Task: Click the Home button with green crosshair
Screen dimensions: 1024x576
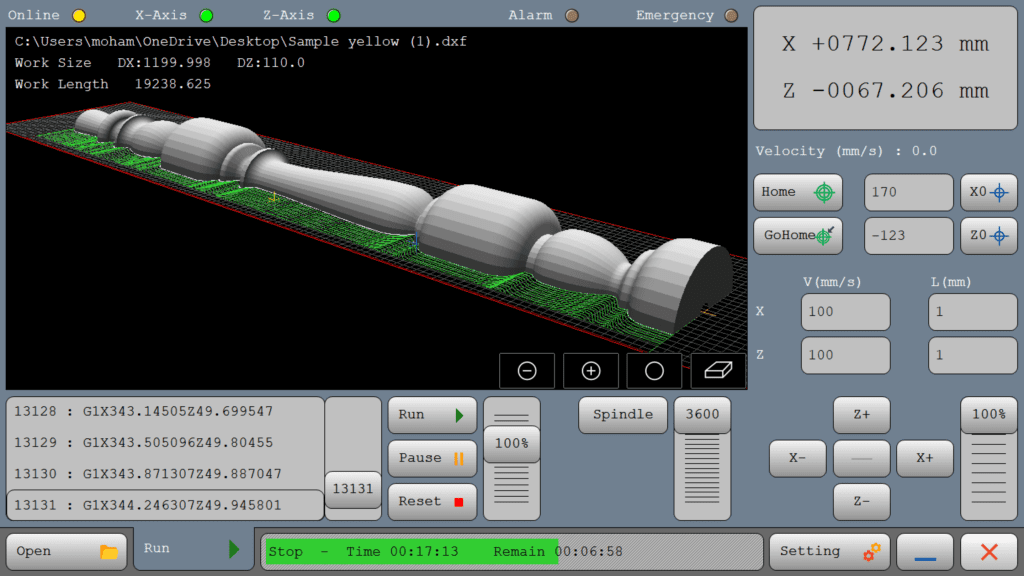Action: click(x=798, y=192)
